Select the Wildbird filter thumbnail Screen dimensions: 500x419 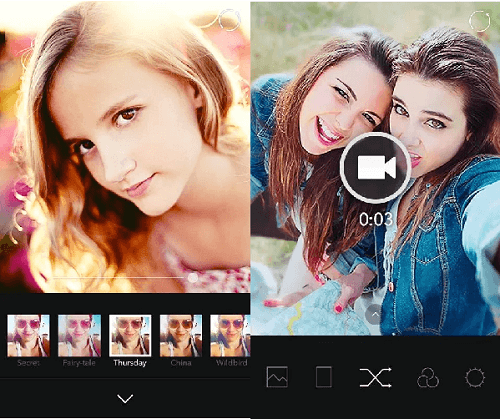(x=230, y=336)
